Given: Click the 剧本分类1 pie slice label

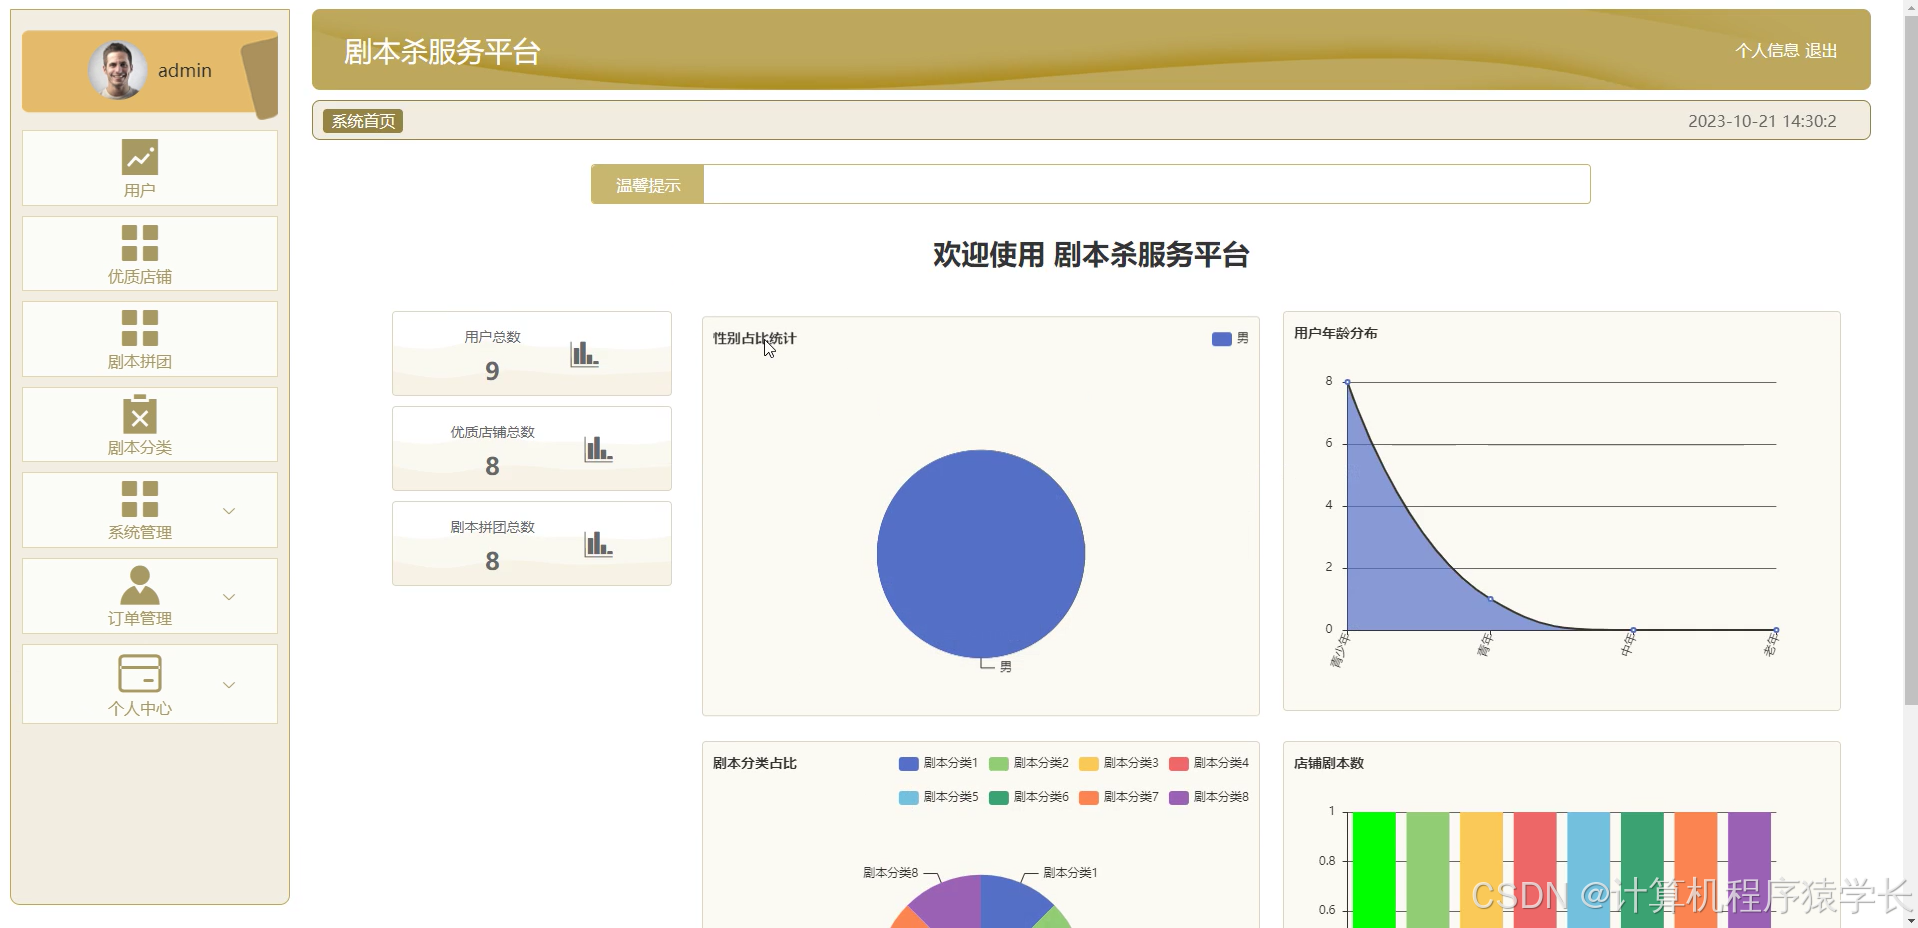Looking at the screenshot, I should coord(1070,873).
